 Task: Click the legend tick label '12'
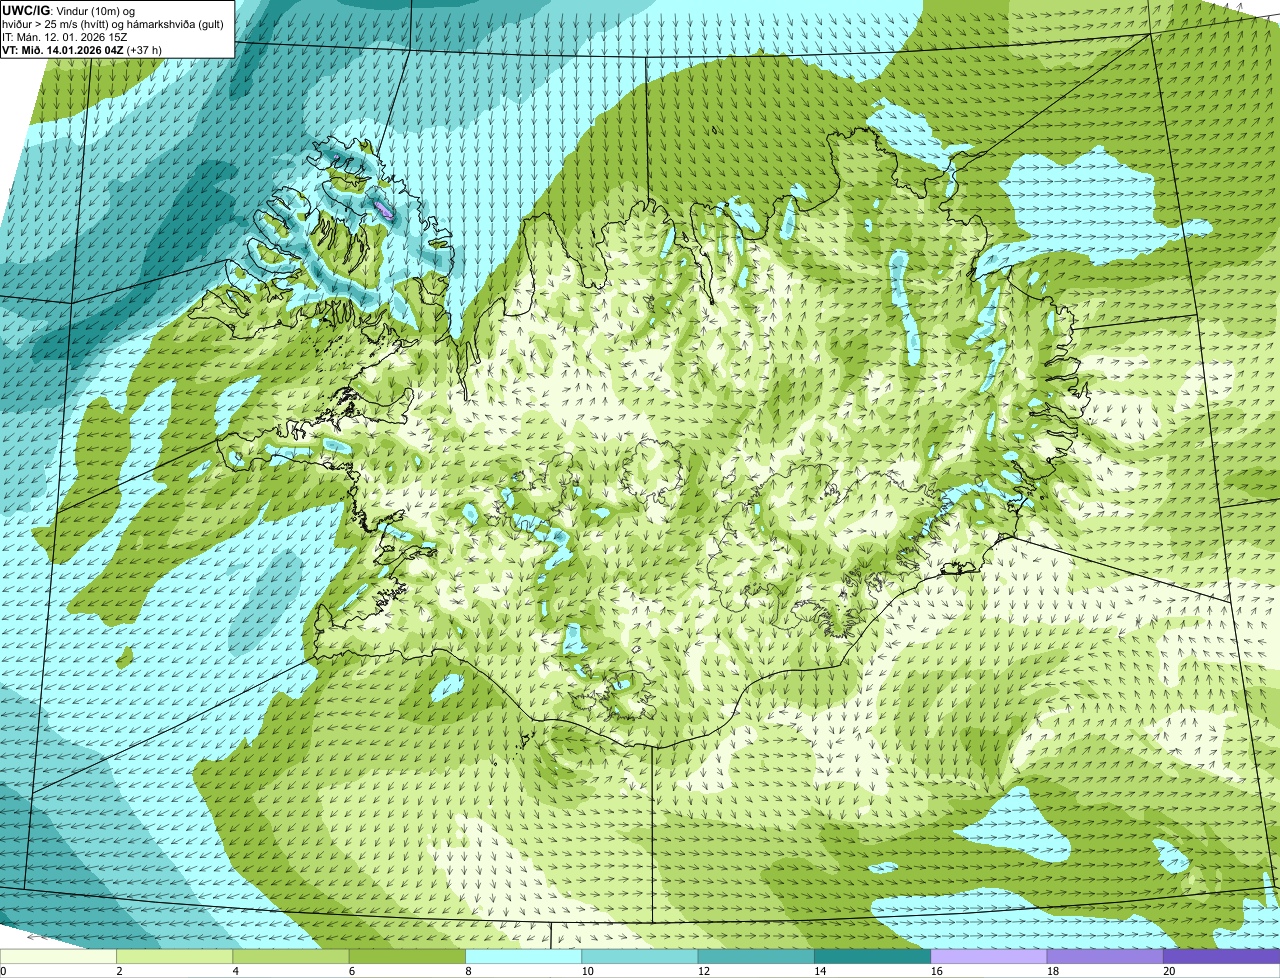702,971
